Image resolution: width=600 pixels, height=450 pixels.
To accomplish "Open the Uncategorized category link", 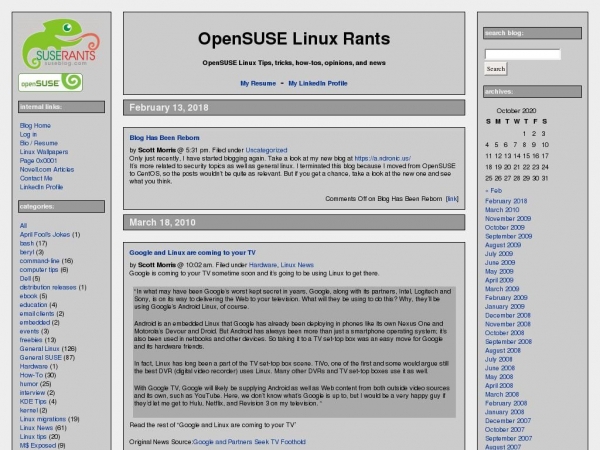I will pyautogui.click(x=266, y=150).
